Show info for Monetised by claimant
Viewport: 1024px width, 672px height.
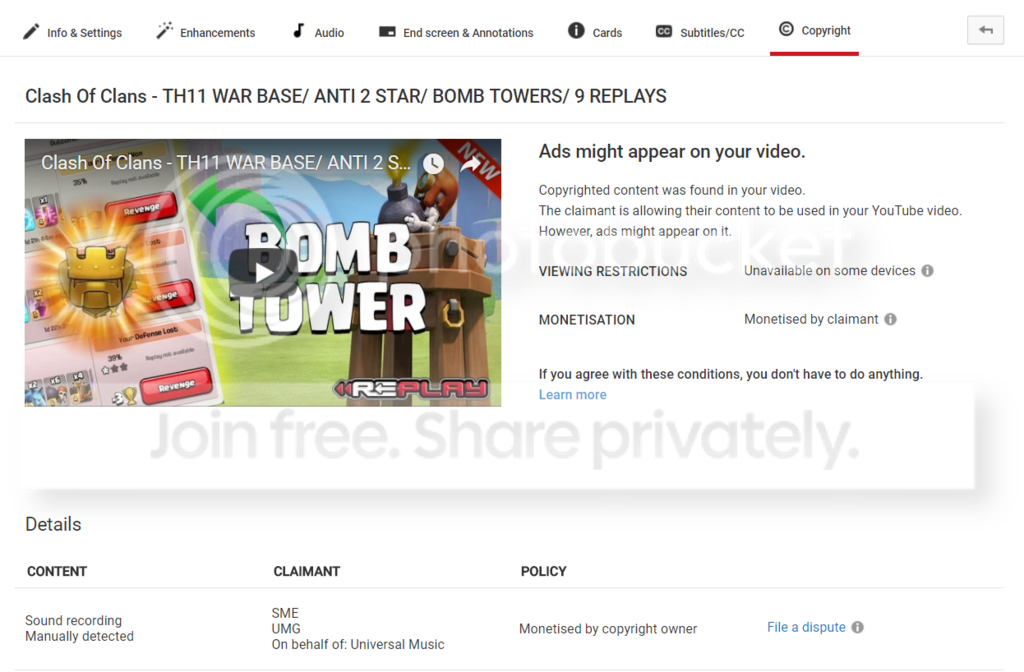pos(890,320)
